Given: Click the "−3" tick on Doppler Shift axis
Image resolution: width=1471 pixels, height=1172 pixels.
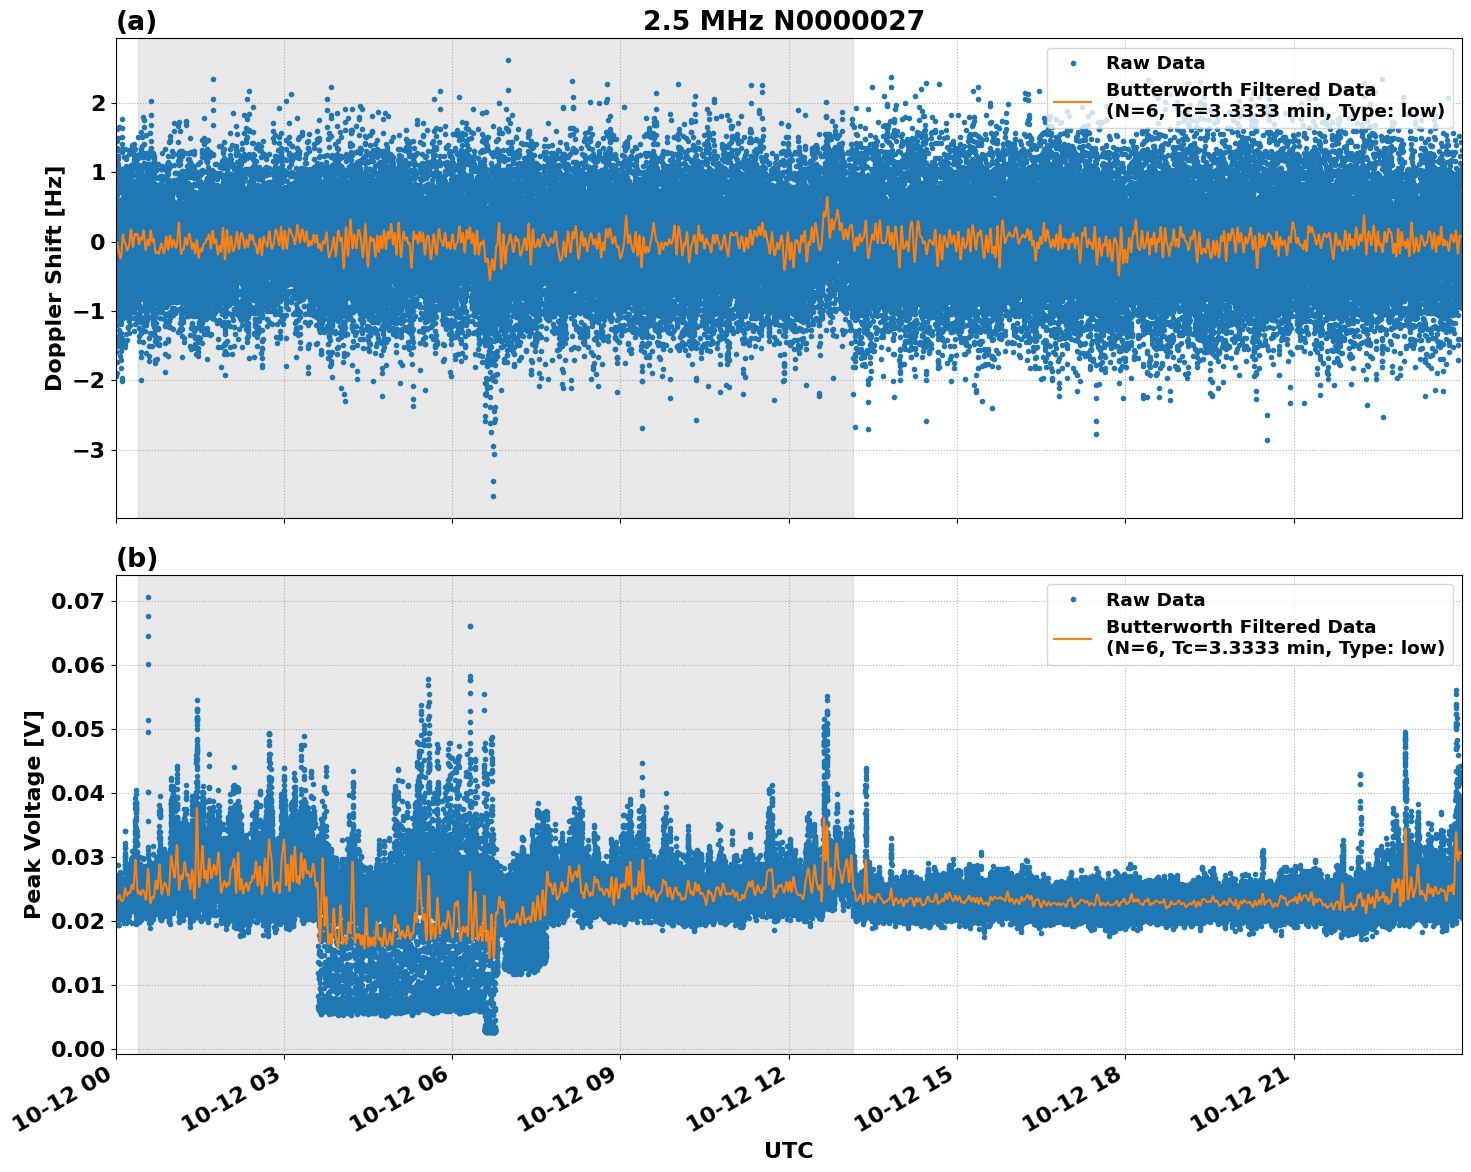Looking at the screenshot, I should [90, 450].
